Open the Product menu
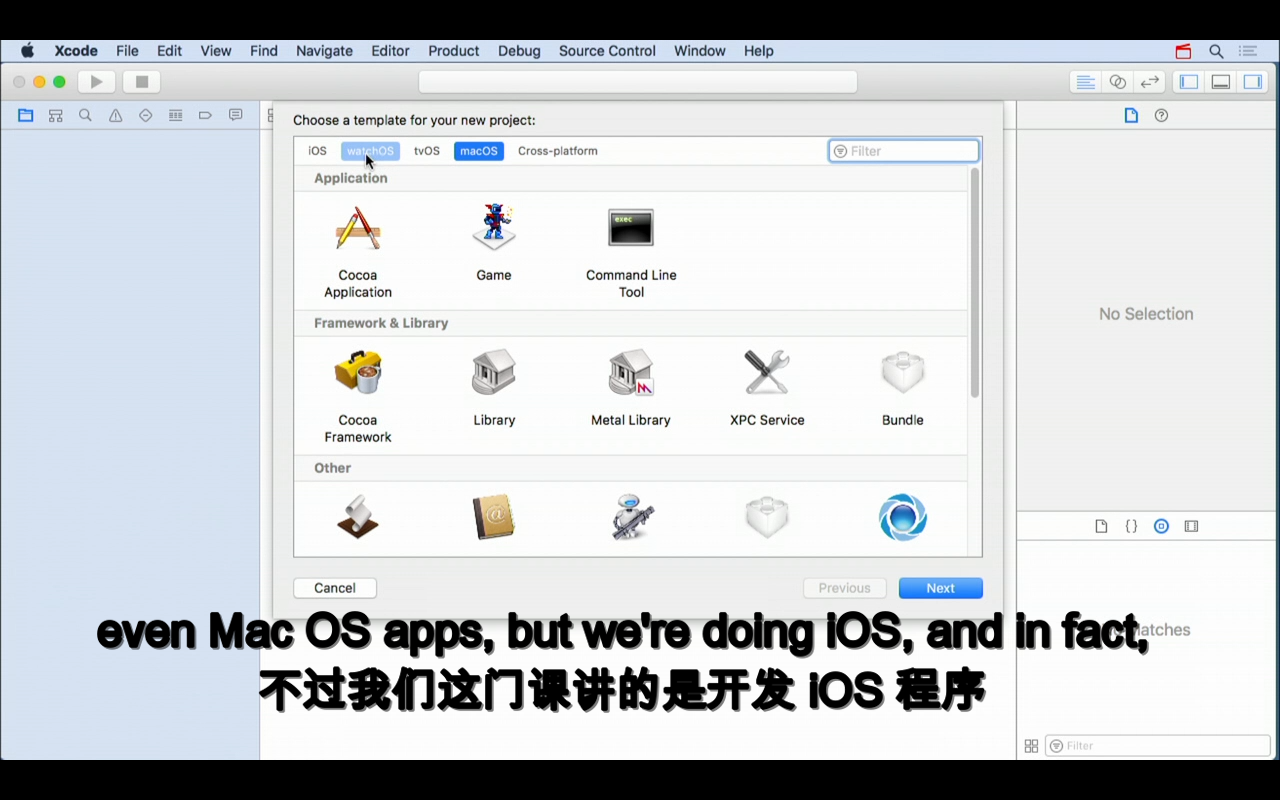Image resolution: width=1280 pixels, height=800 pixels. pyautogui.click(x=454, y=51)
